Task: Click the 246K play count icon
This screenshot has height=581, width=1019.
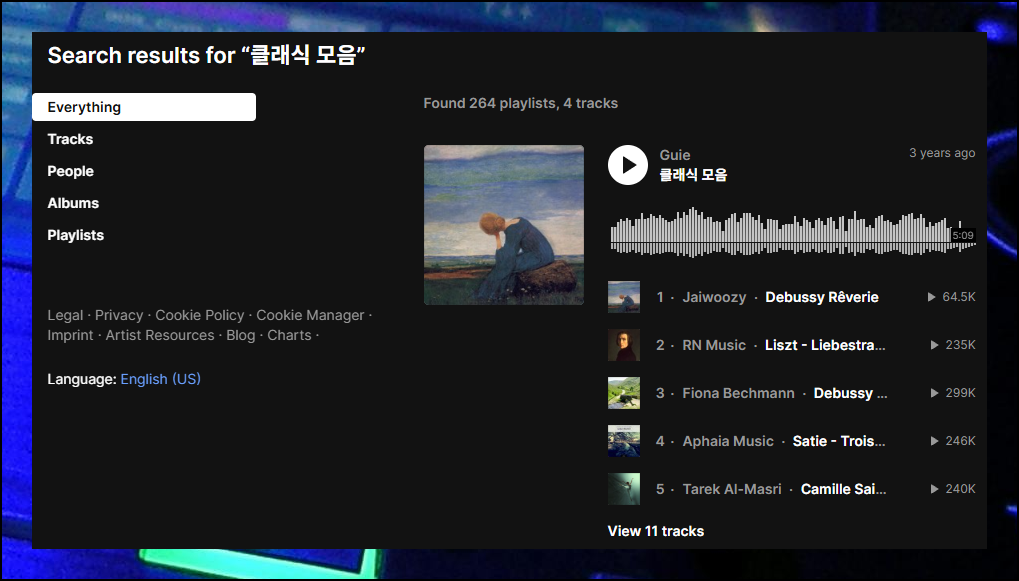Action: (935, 441)
